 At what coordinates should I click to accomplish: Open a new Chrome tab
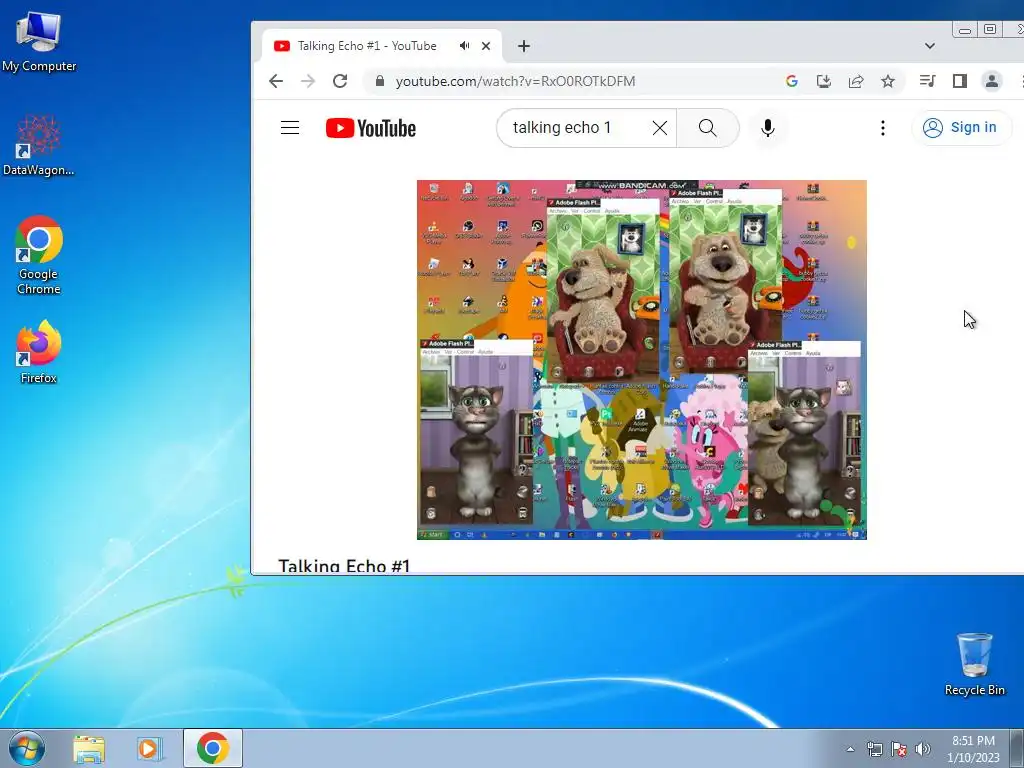click(x=524, y=46)
